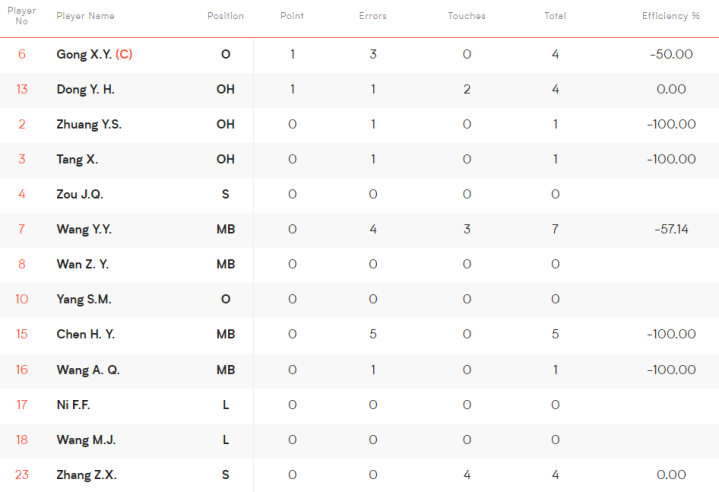Click the Errors column header
Image resolution: width=719 pixels, height=492 pixels.
pyautogui.click(x=372, y=16)
